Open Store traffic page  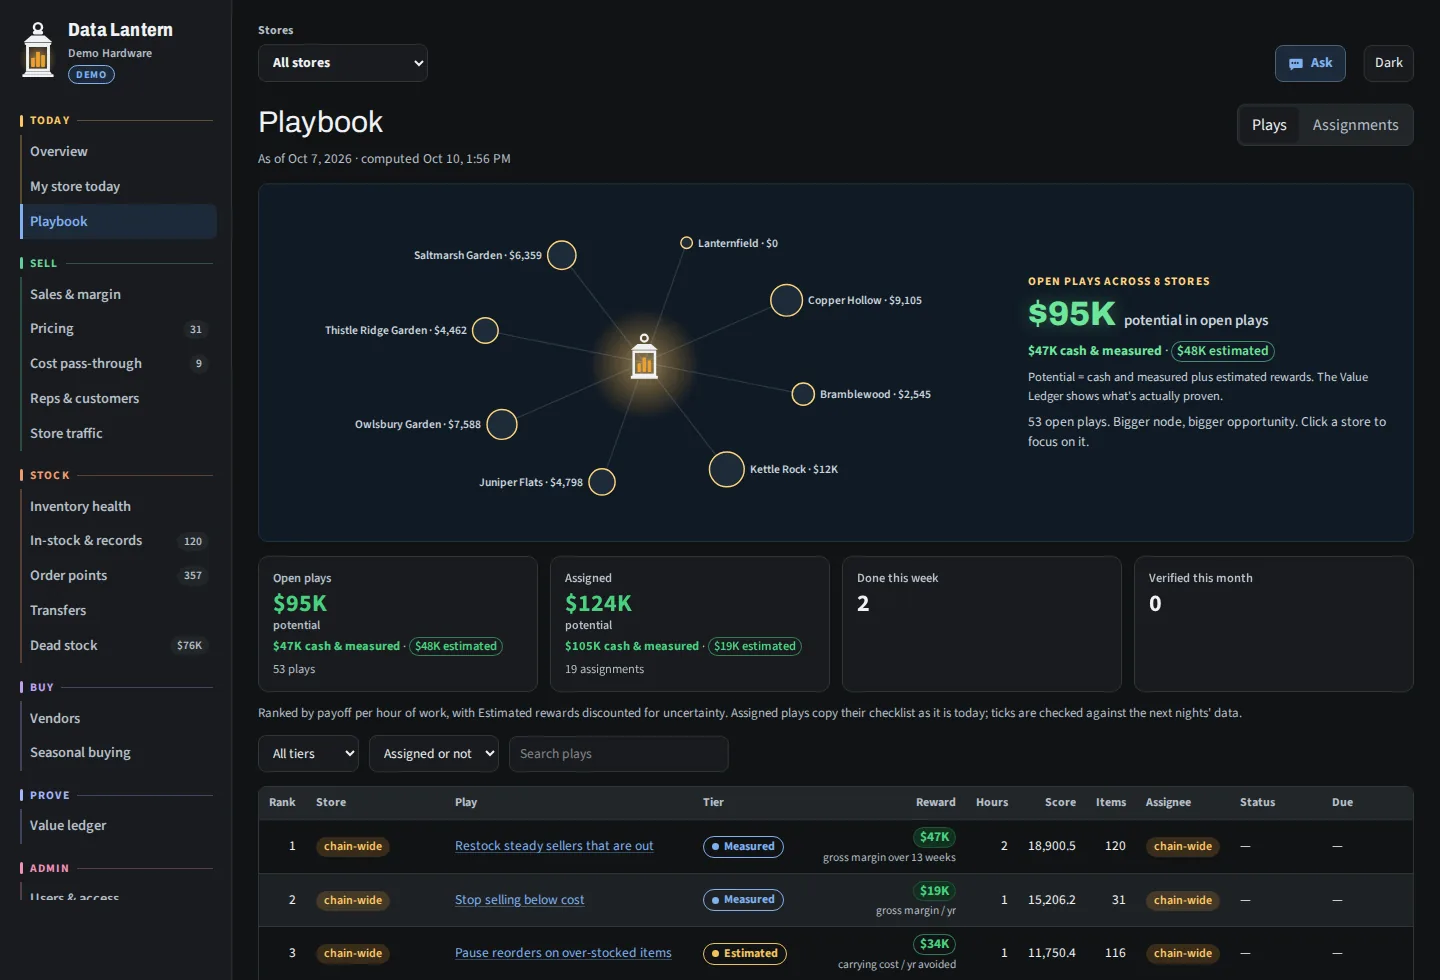pos(119,434)
